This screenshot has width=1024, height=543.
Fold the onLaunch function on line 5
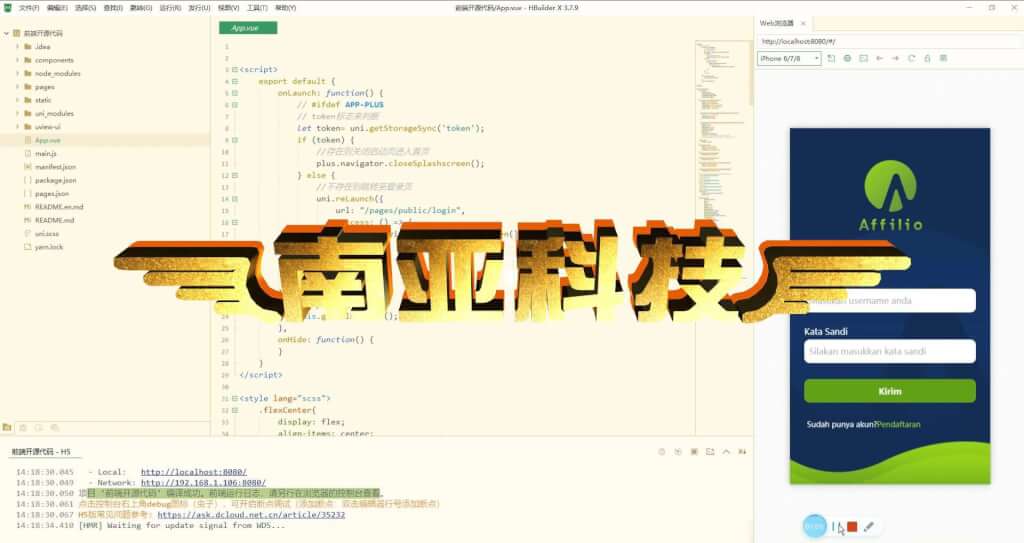pos(235,93)
